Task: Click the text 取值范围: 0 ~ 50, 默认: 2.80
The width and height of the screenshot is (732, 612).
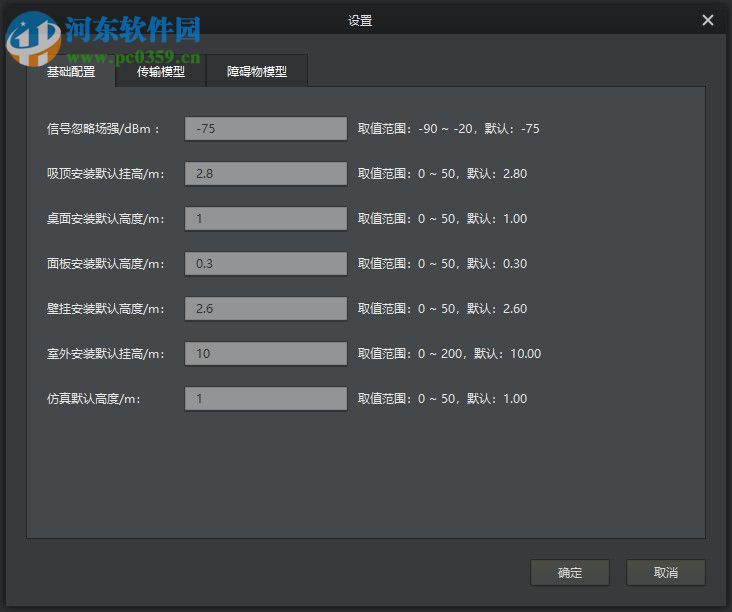Action: pos(443,174)
